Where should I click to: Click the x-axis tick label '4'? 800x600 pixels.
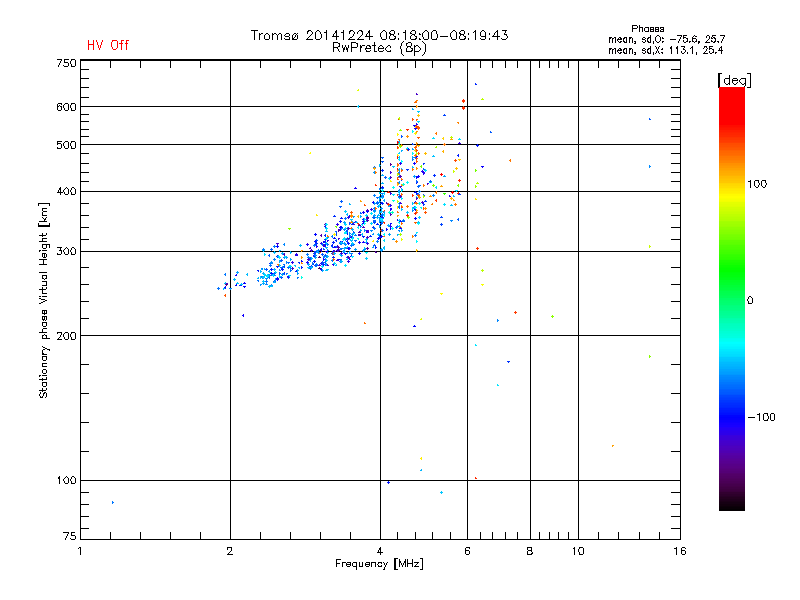pyautogui.click(x=380, y=551)
